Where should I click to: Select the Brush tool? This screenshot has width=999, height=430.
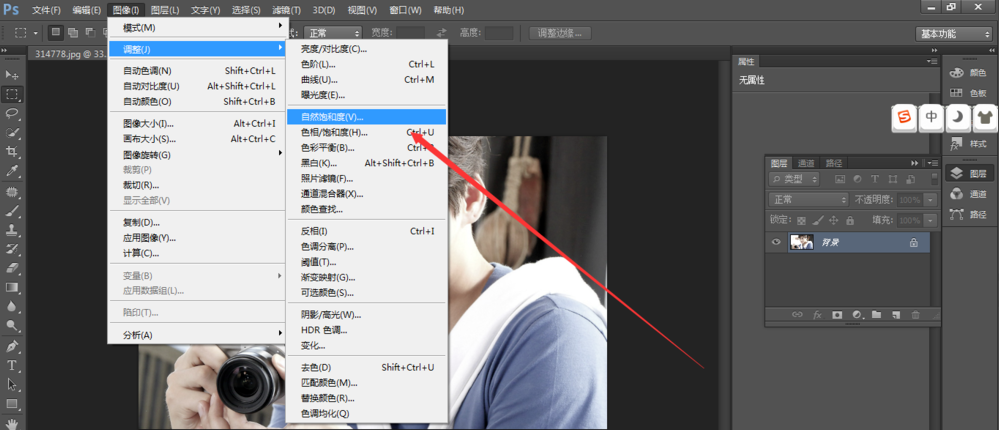click(x=12, y=211)
